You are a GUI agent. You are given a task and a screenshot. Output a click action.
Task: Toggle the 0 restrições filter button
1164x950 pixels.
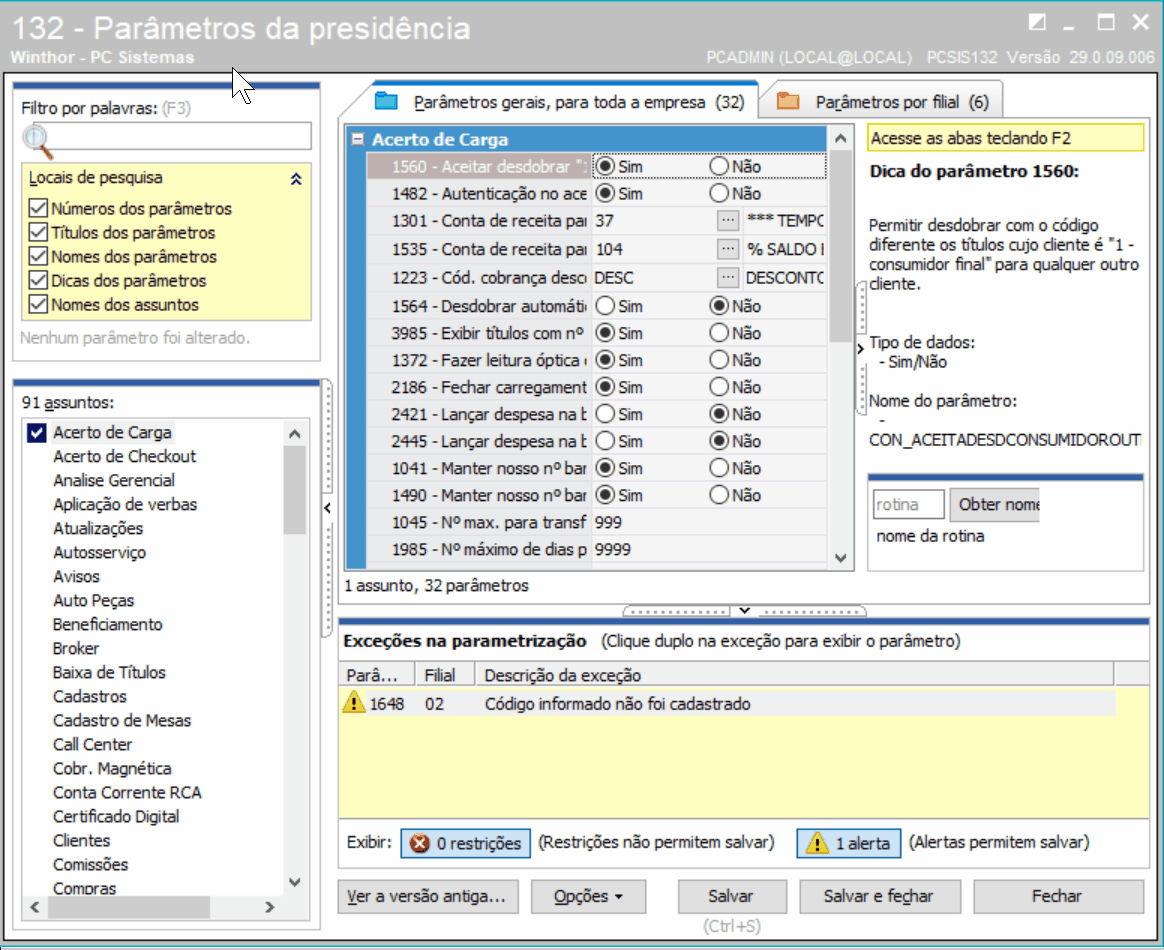pos(465,843)
